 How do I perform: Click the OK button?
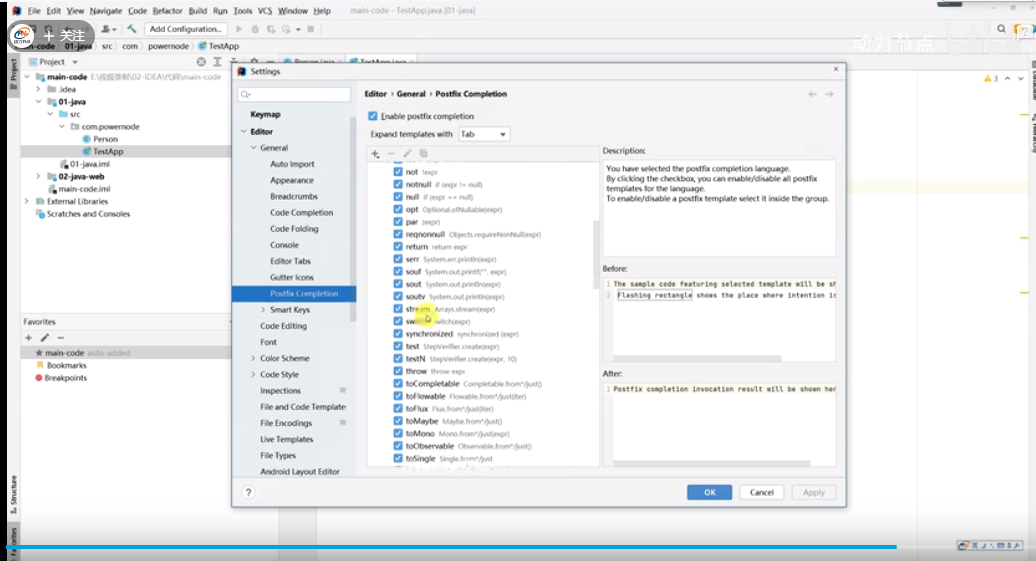(710, 492)
